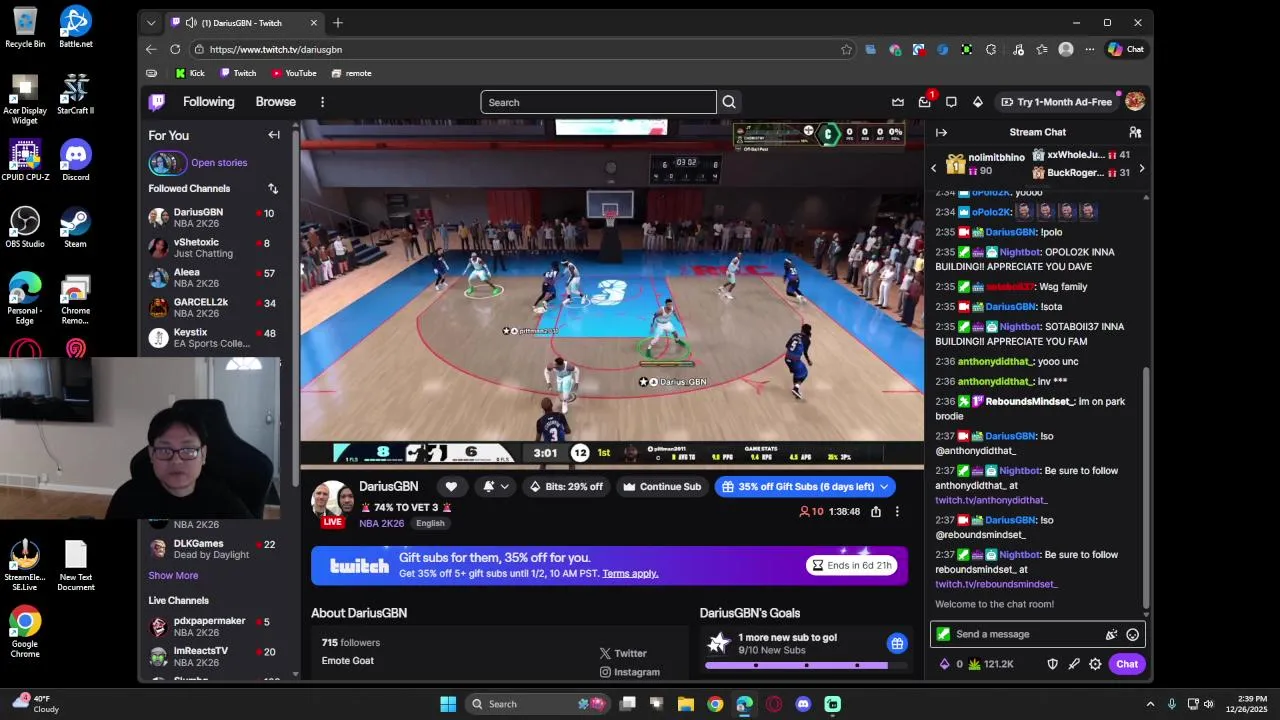Click the chat identity badge icon
The height and width of the screenshot is (720, 1280).
(x=943, y=634)
